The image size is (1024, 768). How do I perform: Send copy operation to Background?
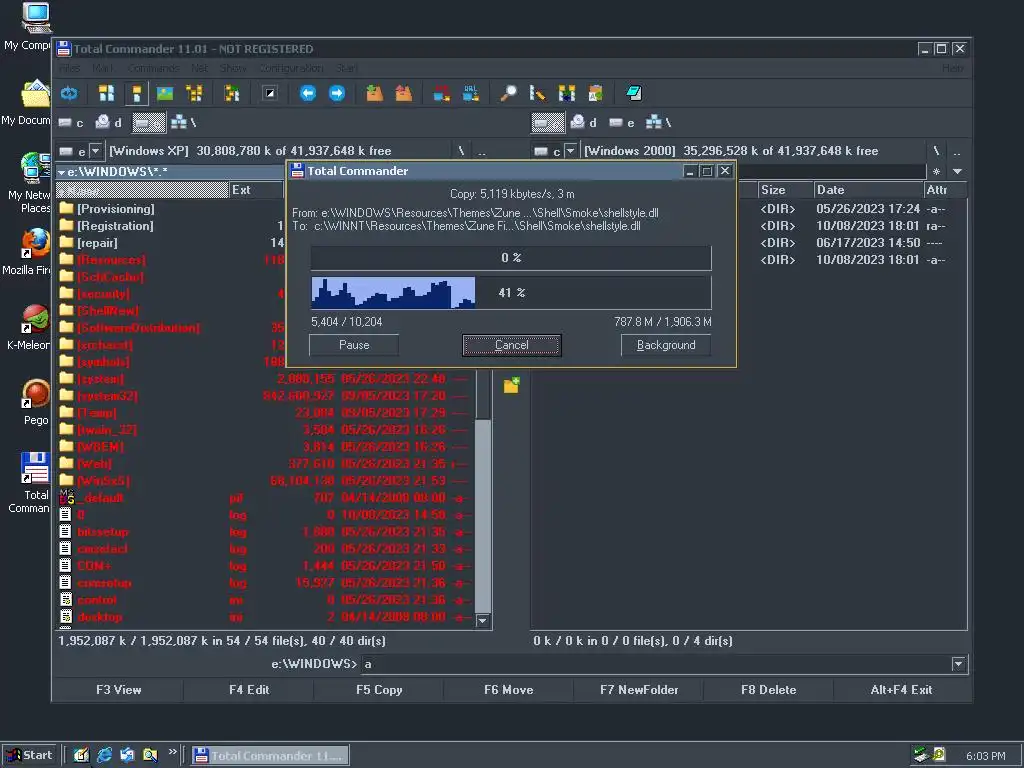tap(665, 345)
